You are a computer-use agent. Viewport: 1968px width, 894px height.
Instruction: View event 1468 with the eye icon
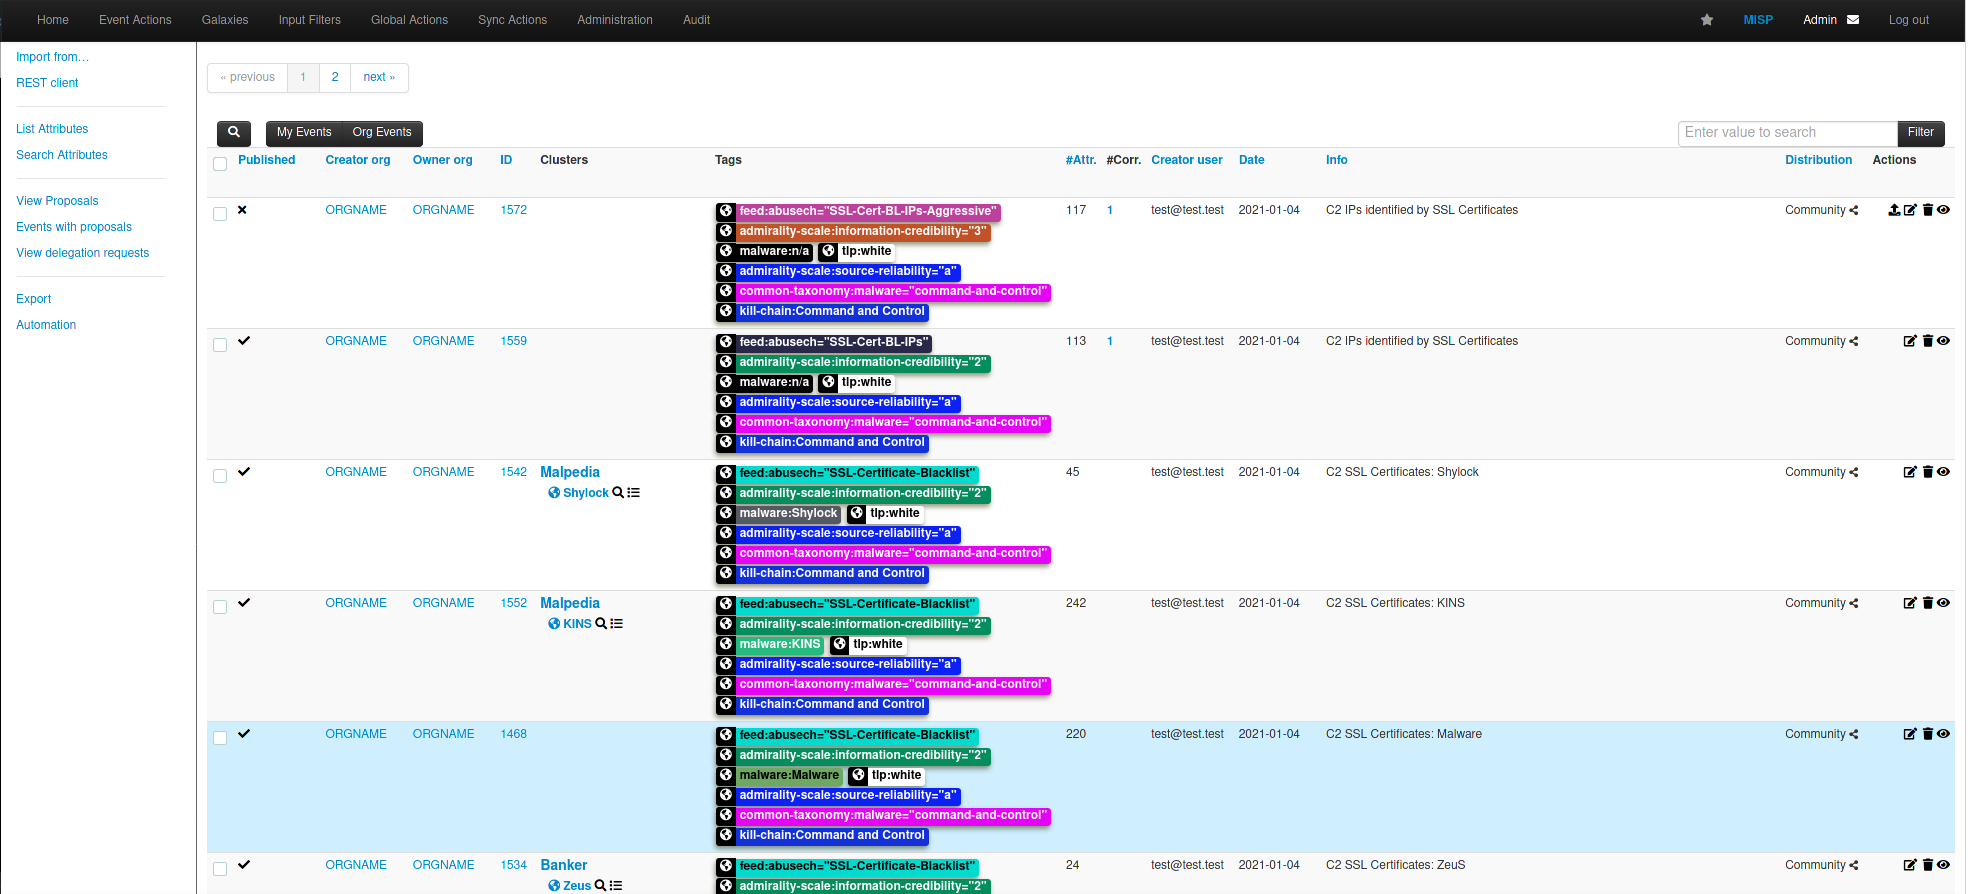(1943, 734)
